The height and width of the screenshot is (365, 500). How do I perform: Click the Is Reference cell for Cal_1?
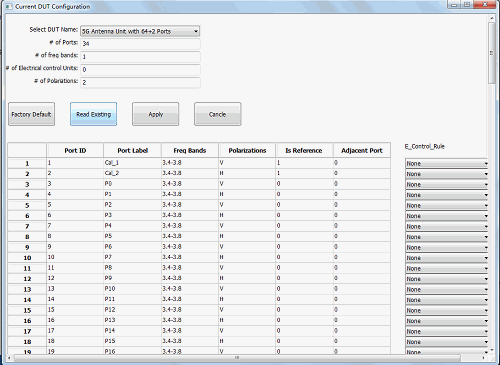pos(304,163)
